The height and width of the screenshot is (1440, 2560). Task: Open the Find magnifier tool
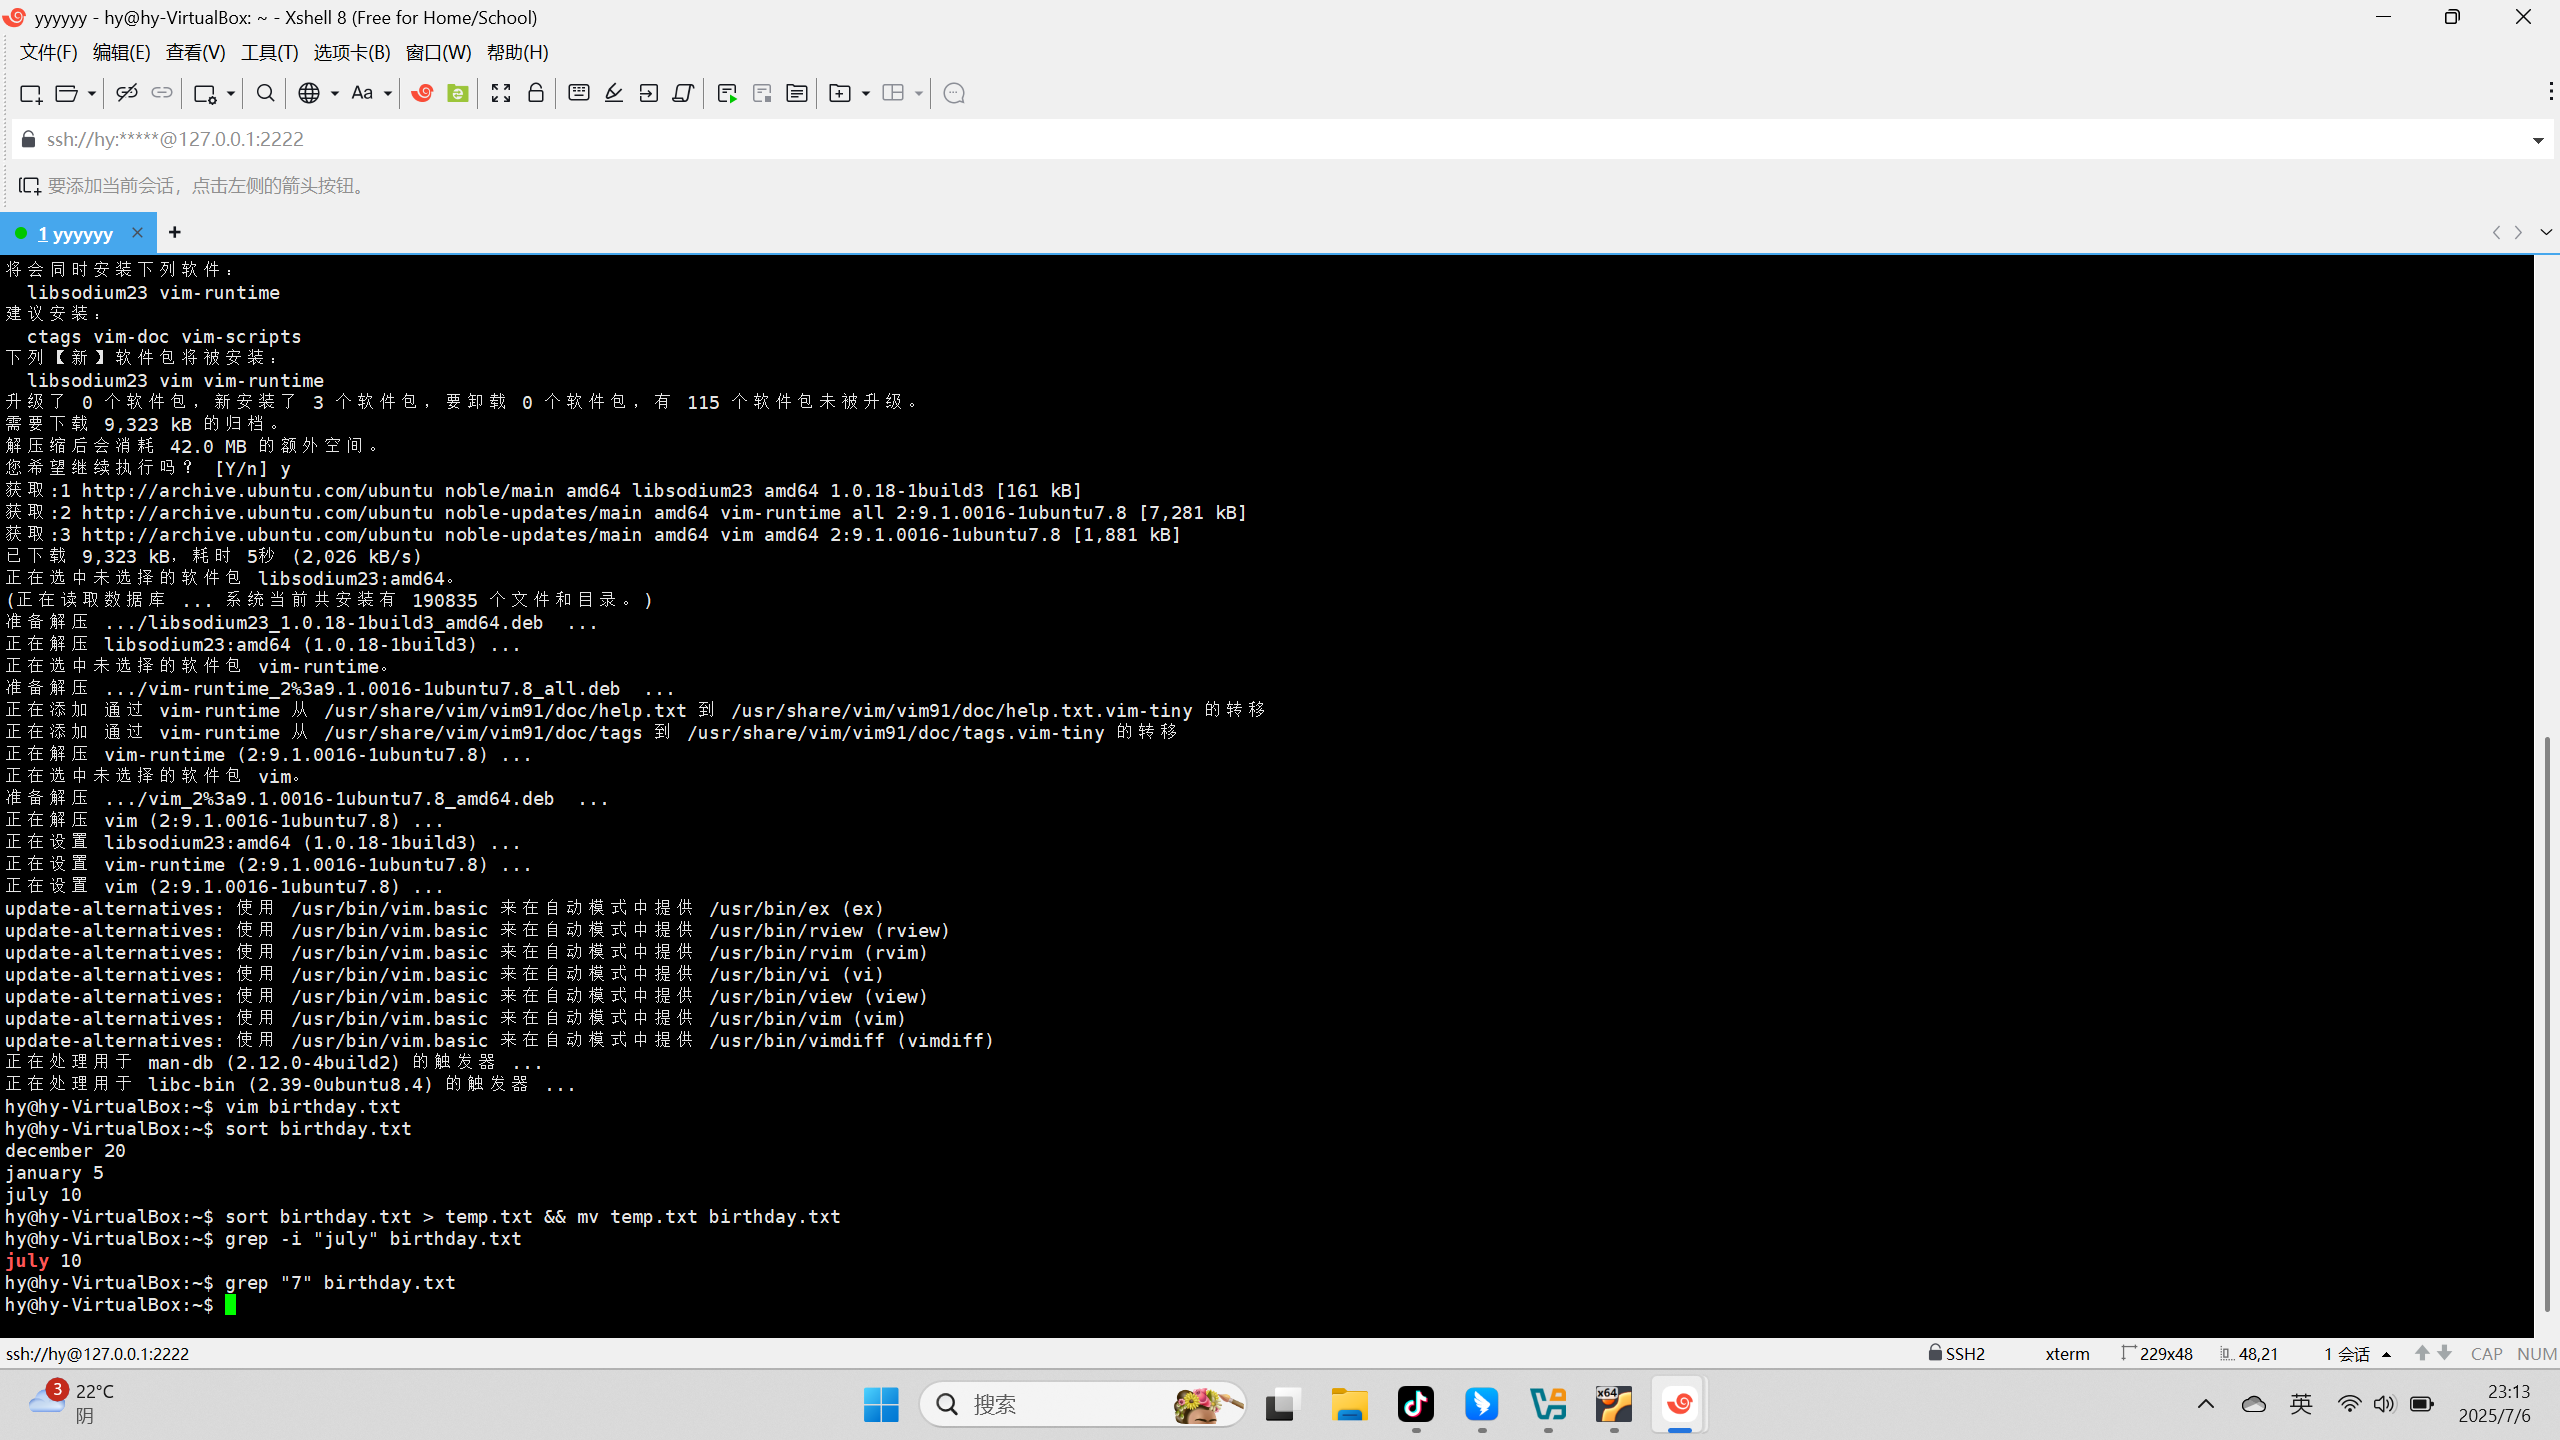click(x=265, y=93)
